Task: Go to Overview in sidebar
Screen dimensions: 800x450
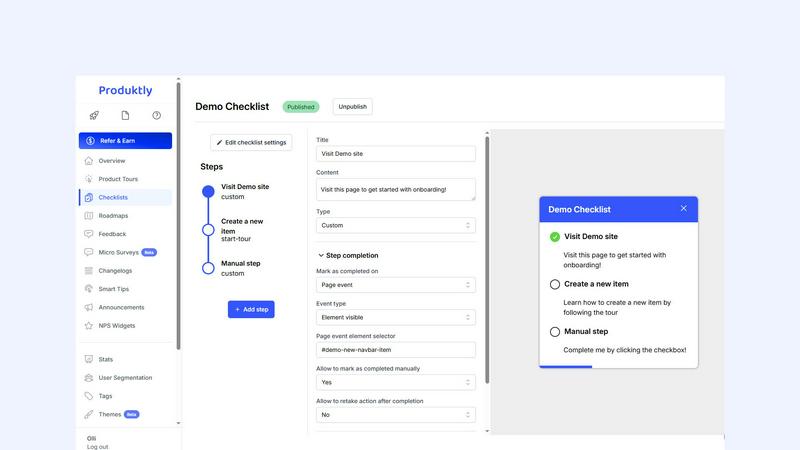Action: [112, 161]
